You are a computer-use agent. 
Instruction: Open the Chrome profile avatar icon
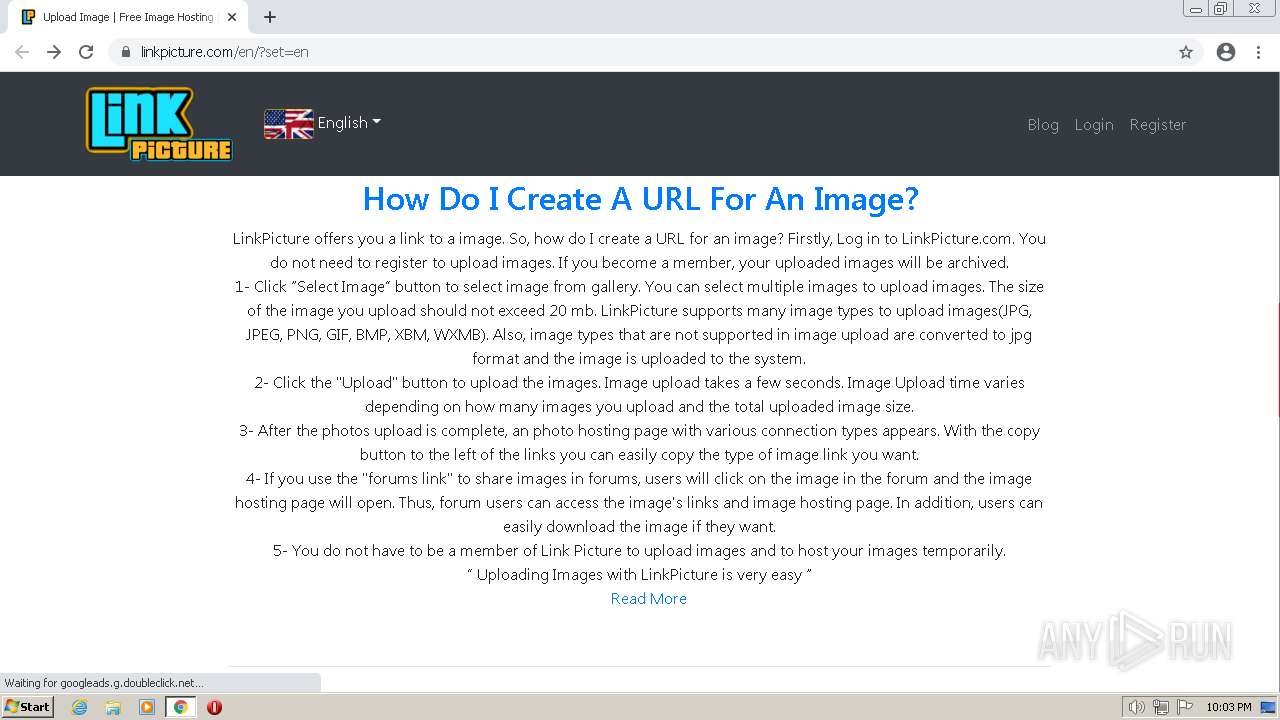point(1226,52)
